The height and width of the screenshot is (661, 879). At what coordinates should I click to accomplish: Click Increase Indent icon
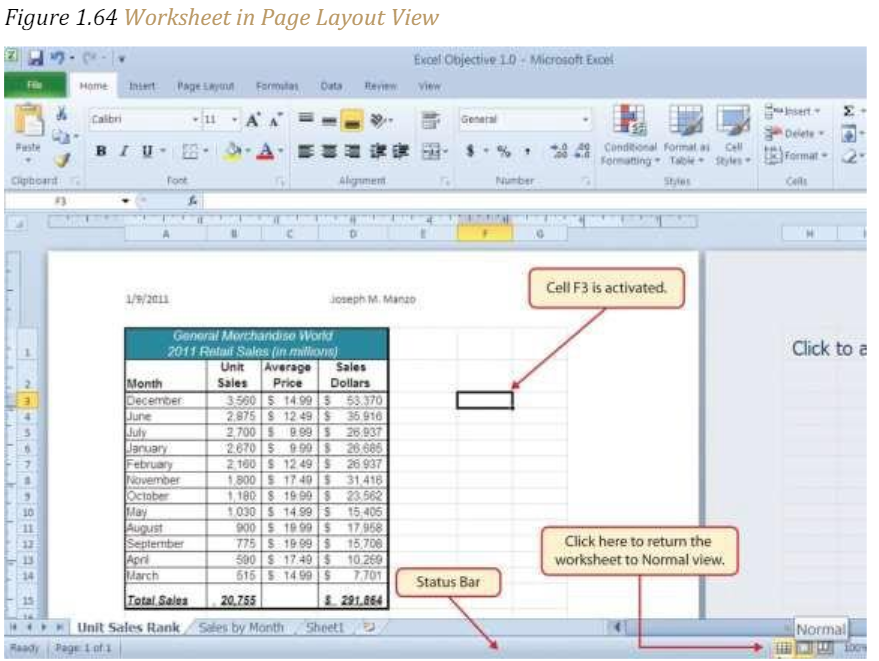click(x=401, y=151)
